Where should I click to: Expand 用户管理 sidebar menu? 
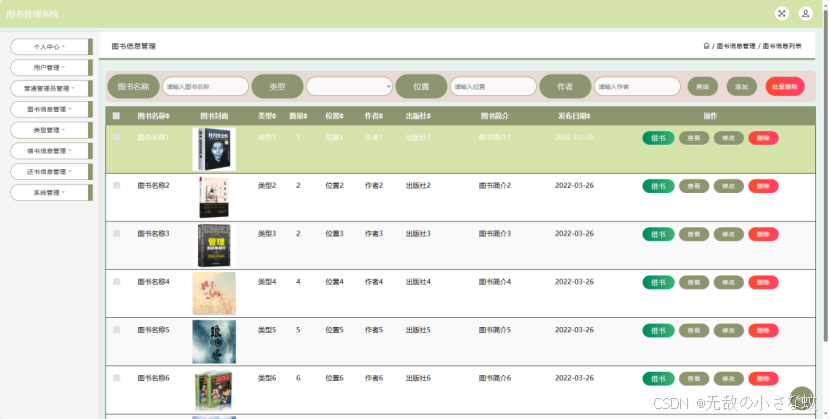click(51, 68)
